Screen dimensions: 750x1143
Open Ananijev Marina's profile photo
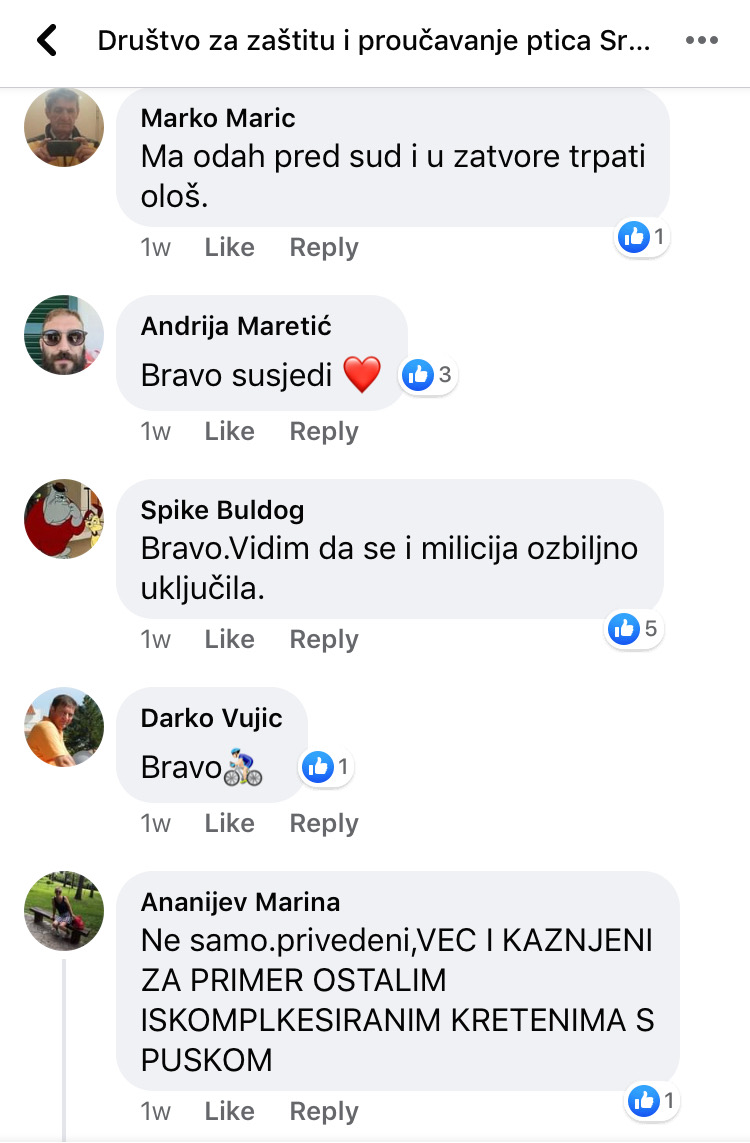[x=64, y=911]
